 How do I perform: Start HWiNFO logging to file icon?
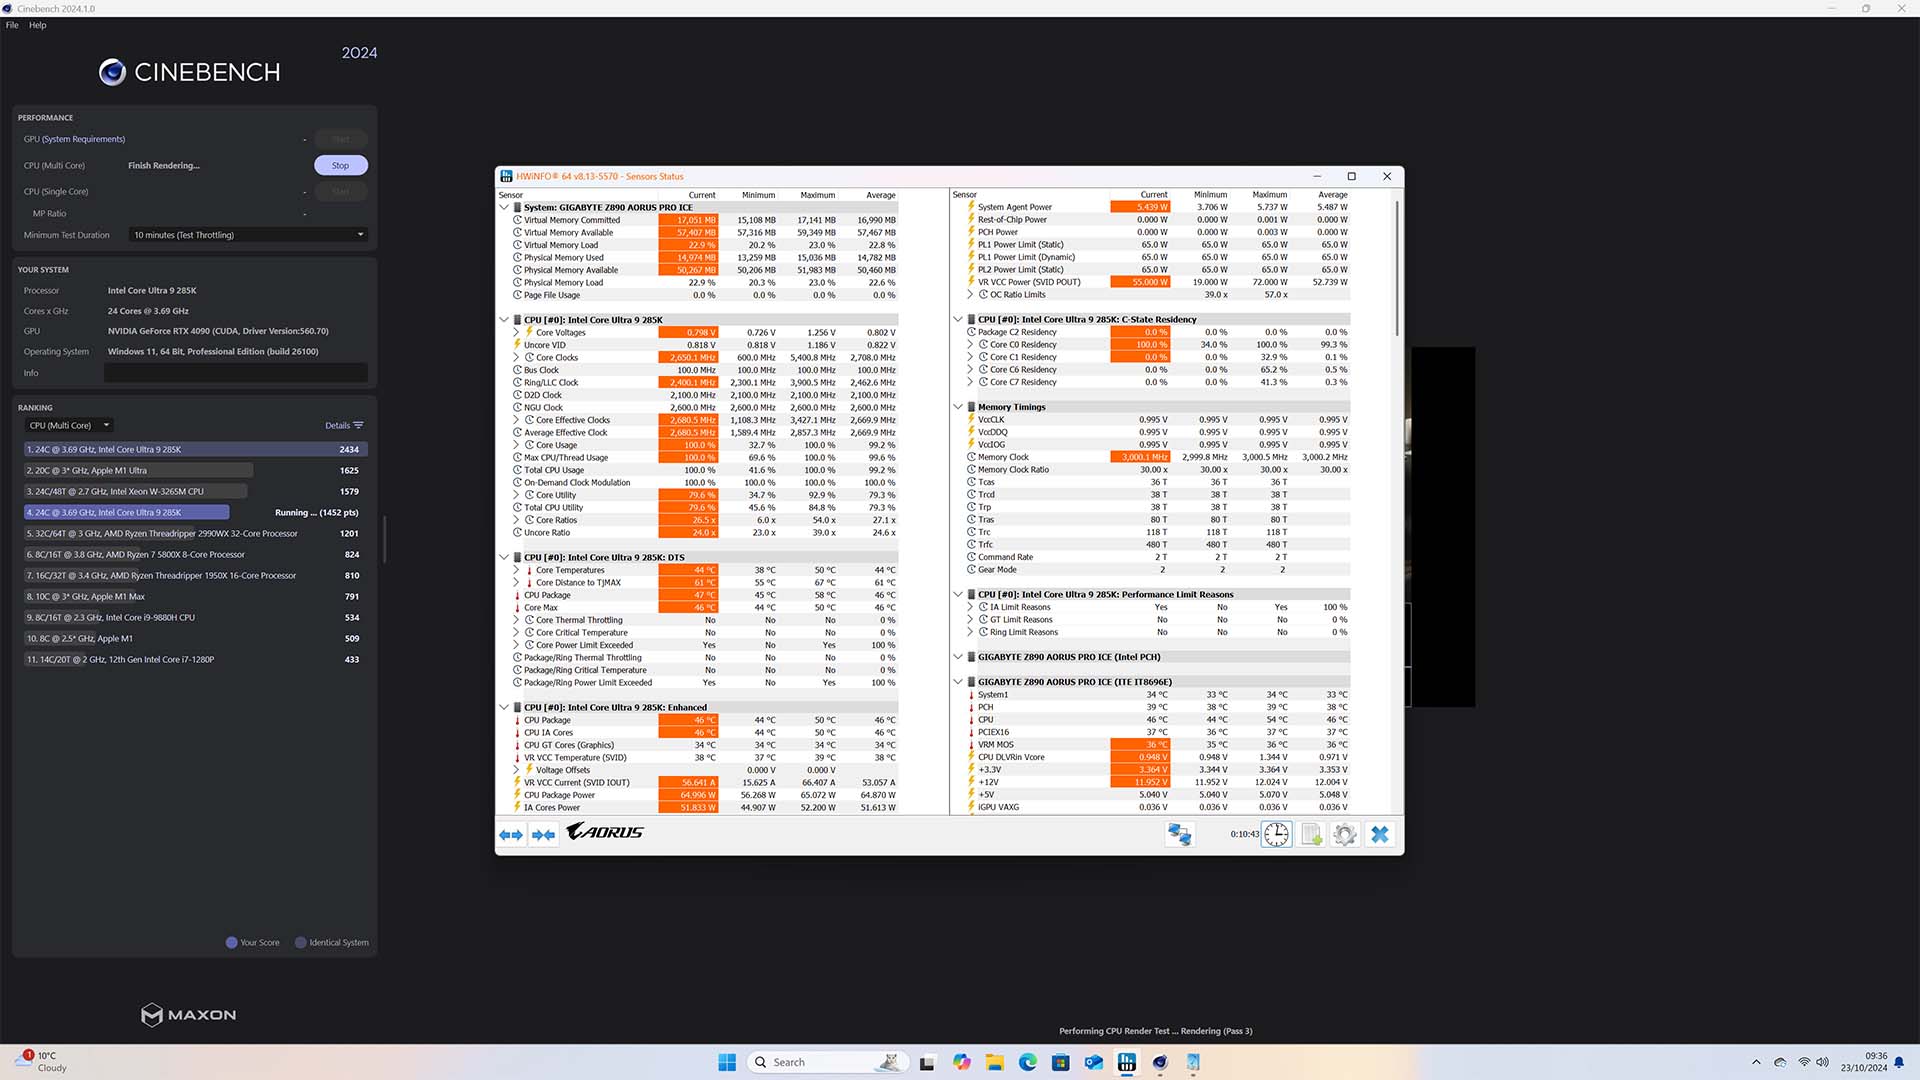(x=1311, y=834)
